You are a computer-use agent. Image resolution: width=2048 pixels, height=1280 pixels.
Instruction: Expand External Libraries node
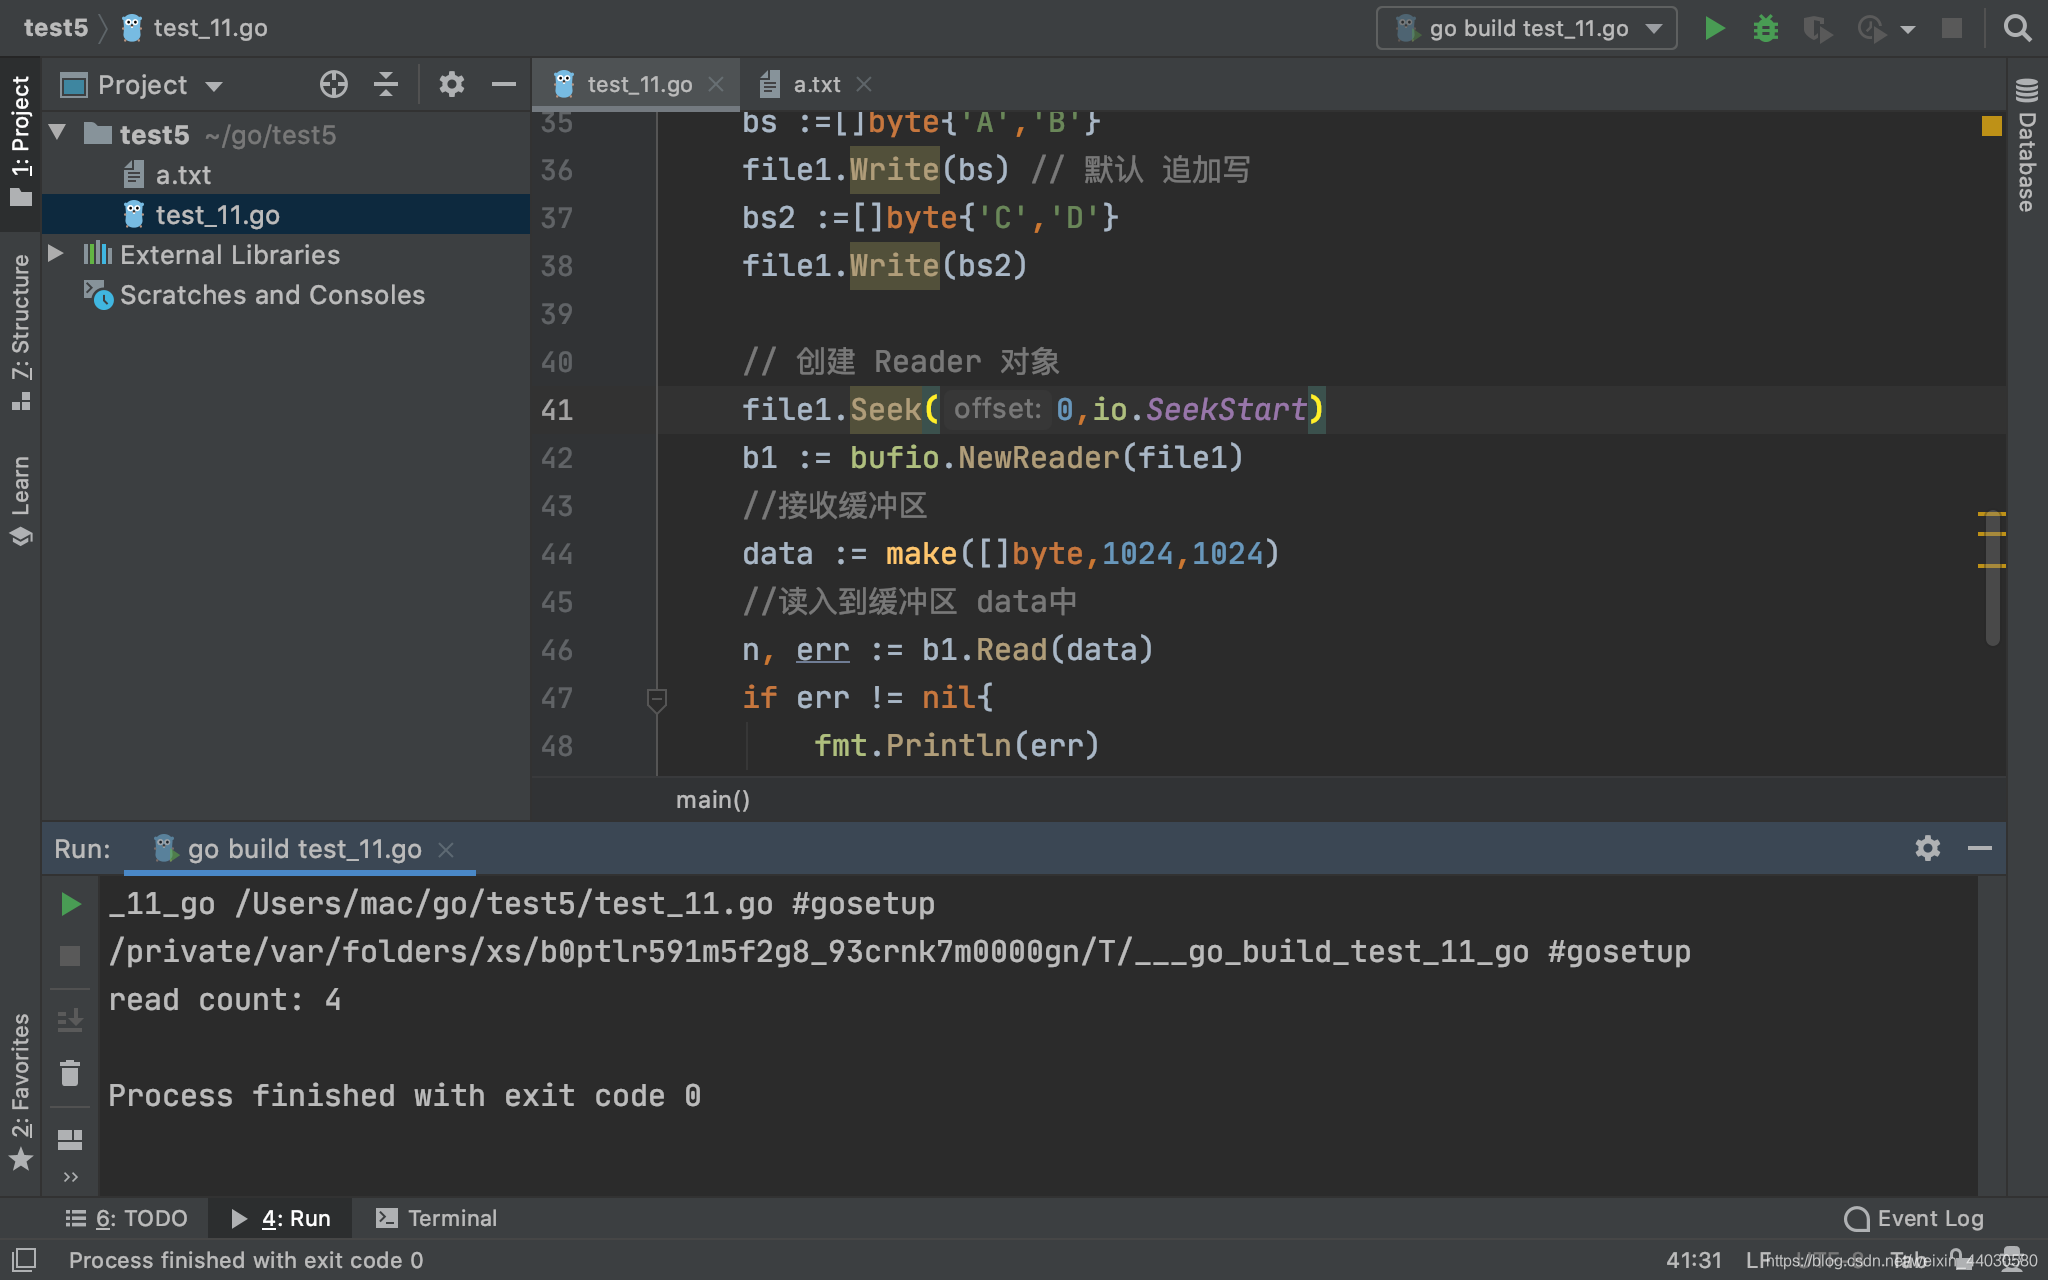click(56, 253)
